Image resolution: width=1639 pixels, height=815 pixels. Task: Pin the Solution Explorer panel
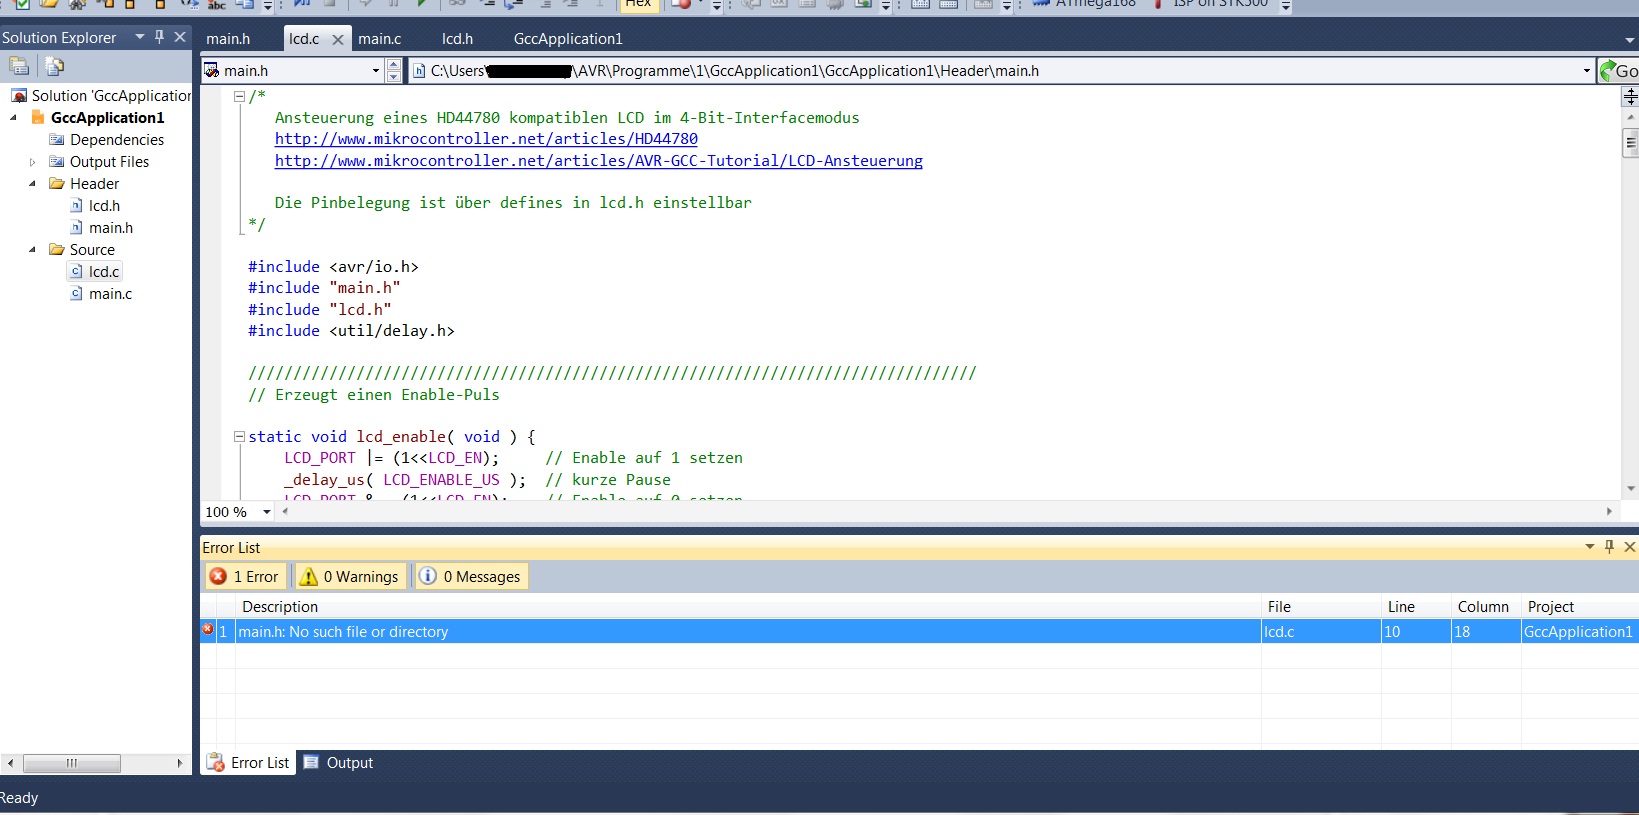tap(159, 37)
